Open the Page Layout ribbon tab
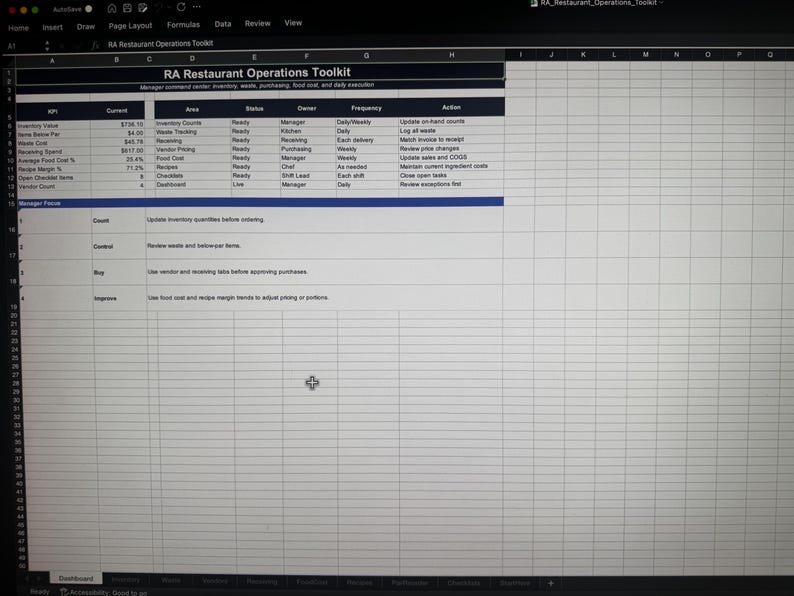This screenshot has width=794, height=596. click(130, 25)
